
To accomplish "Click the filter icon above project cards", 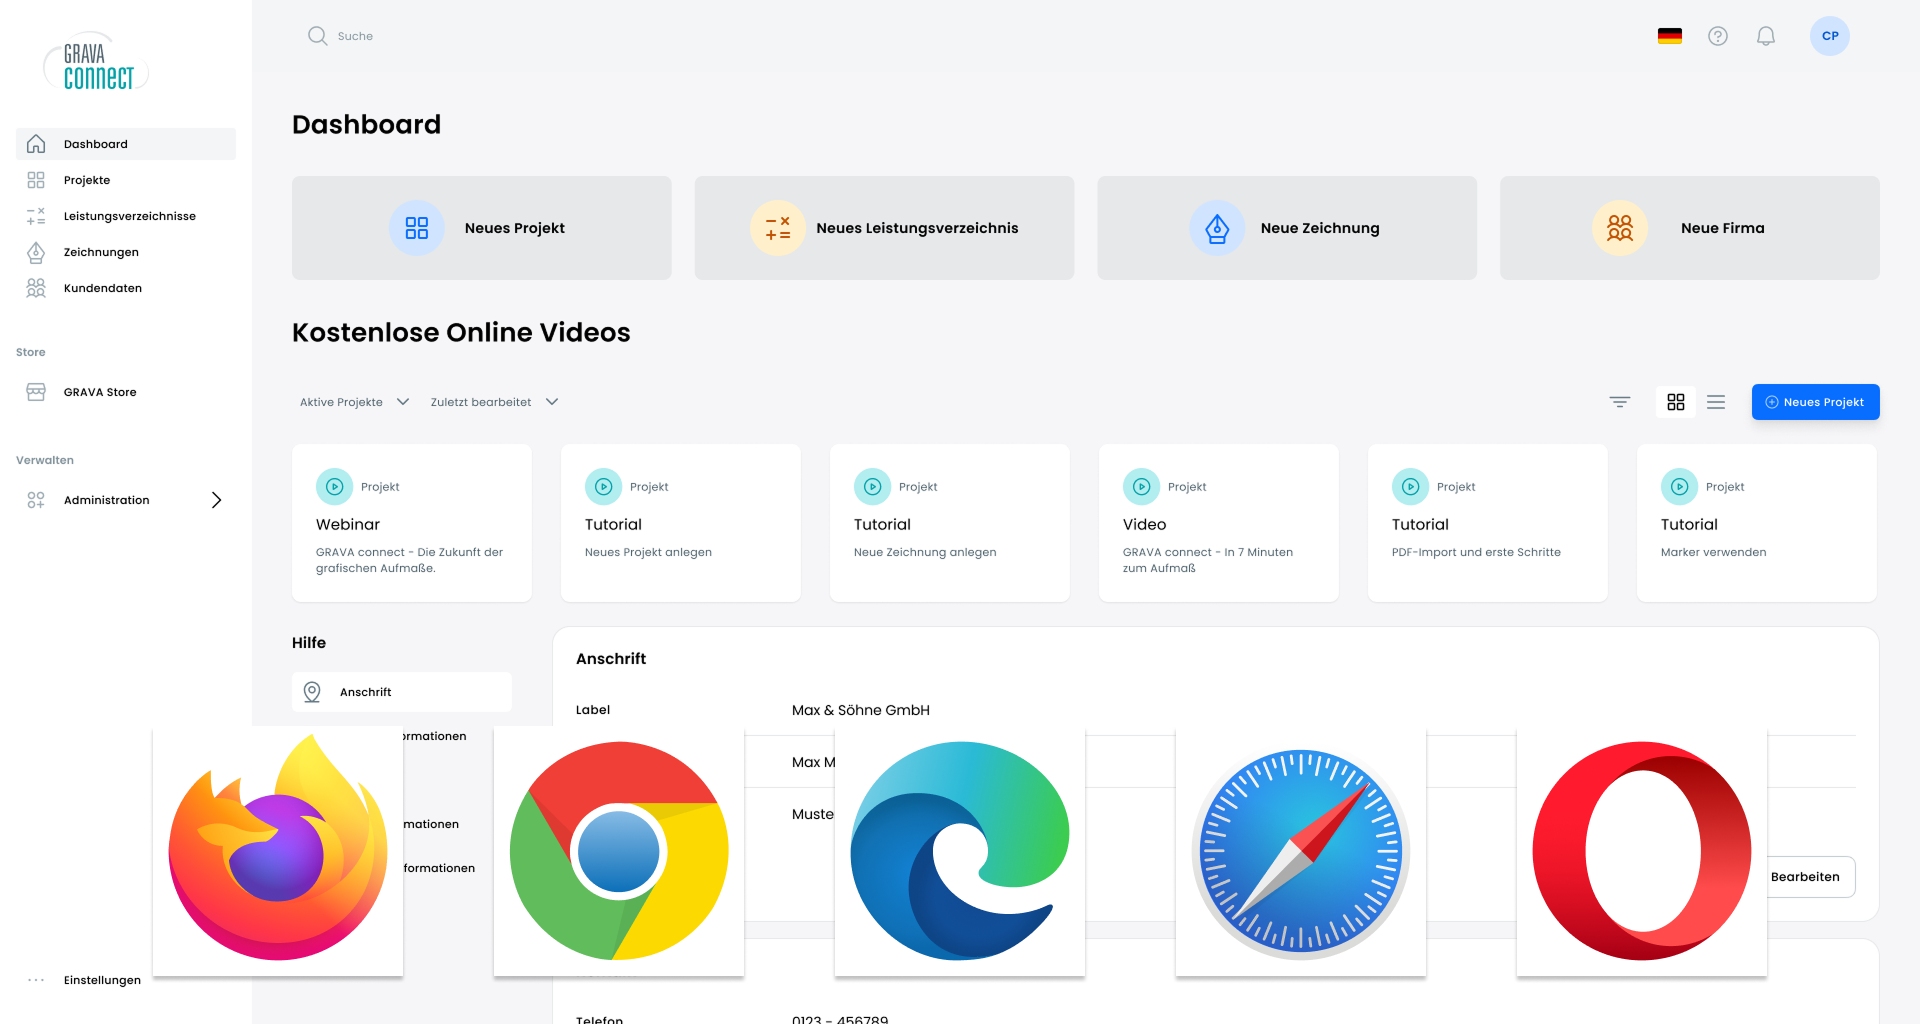I will 1620,402.
